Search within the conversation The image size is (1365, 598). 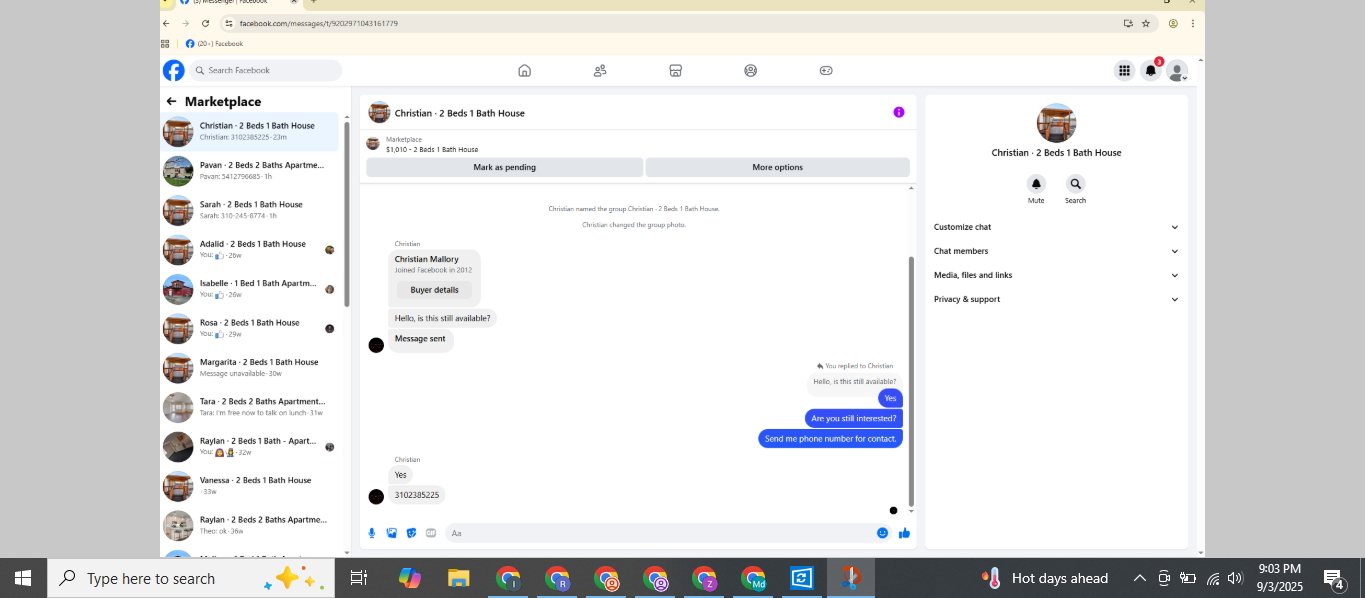tap(1075, 184)
